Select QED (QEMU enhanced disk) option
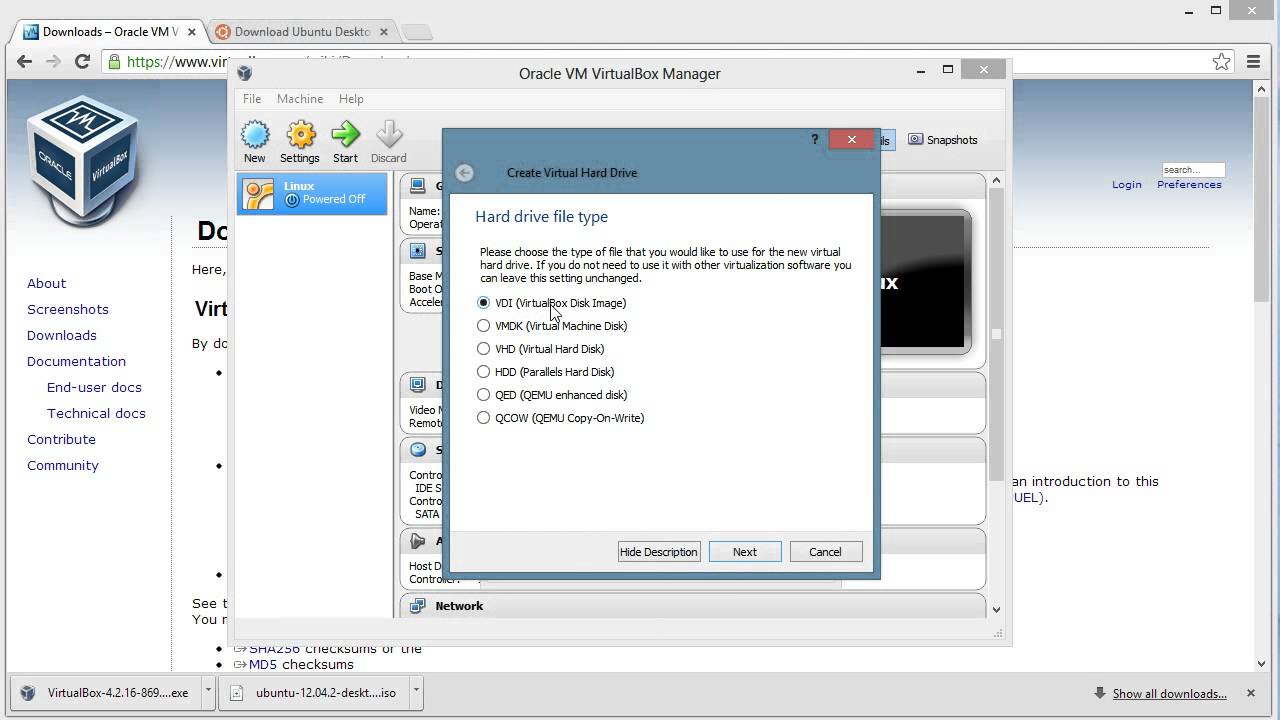 552,395
